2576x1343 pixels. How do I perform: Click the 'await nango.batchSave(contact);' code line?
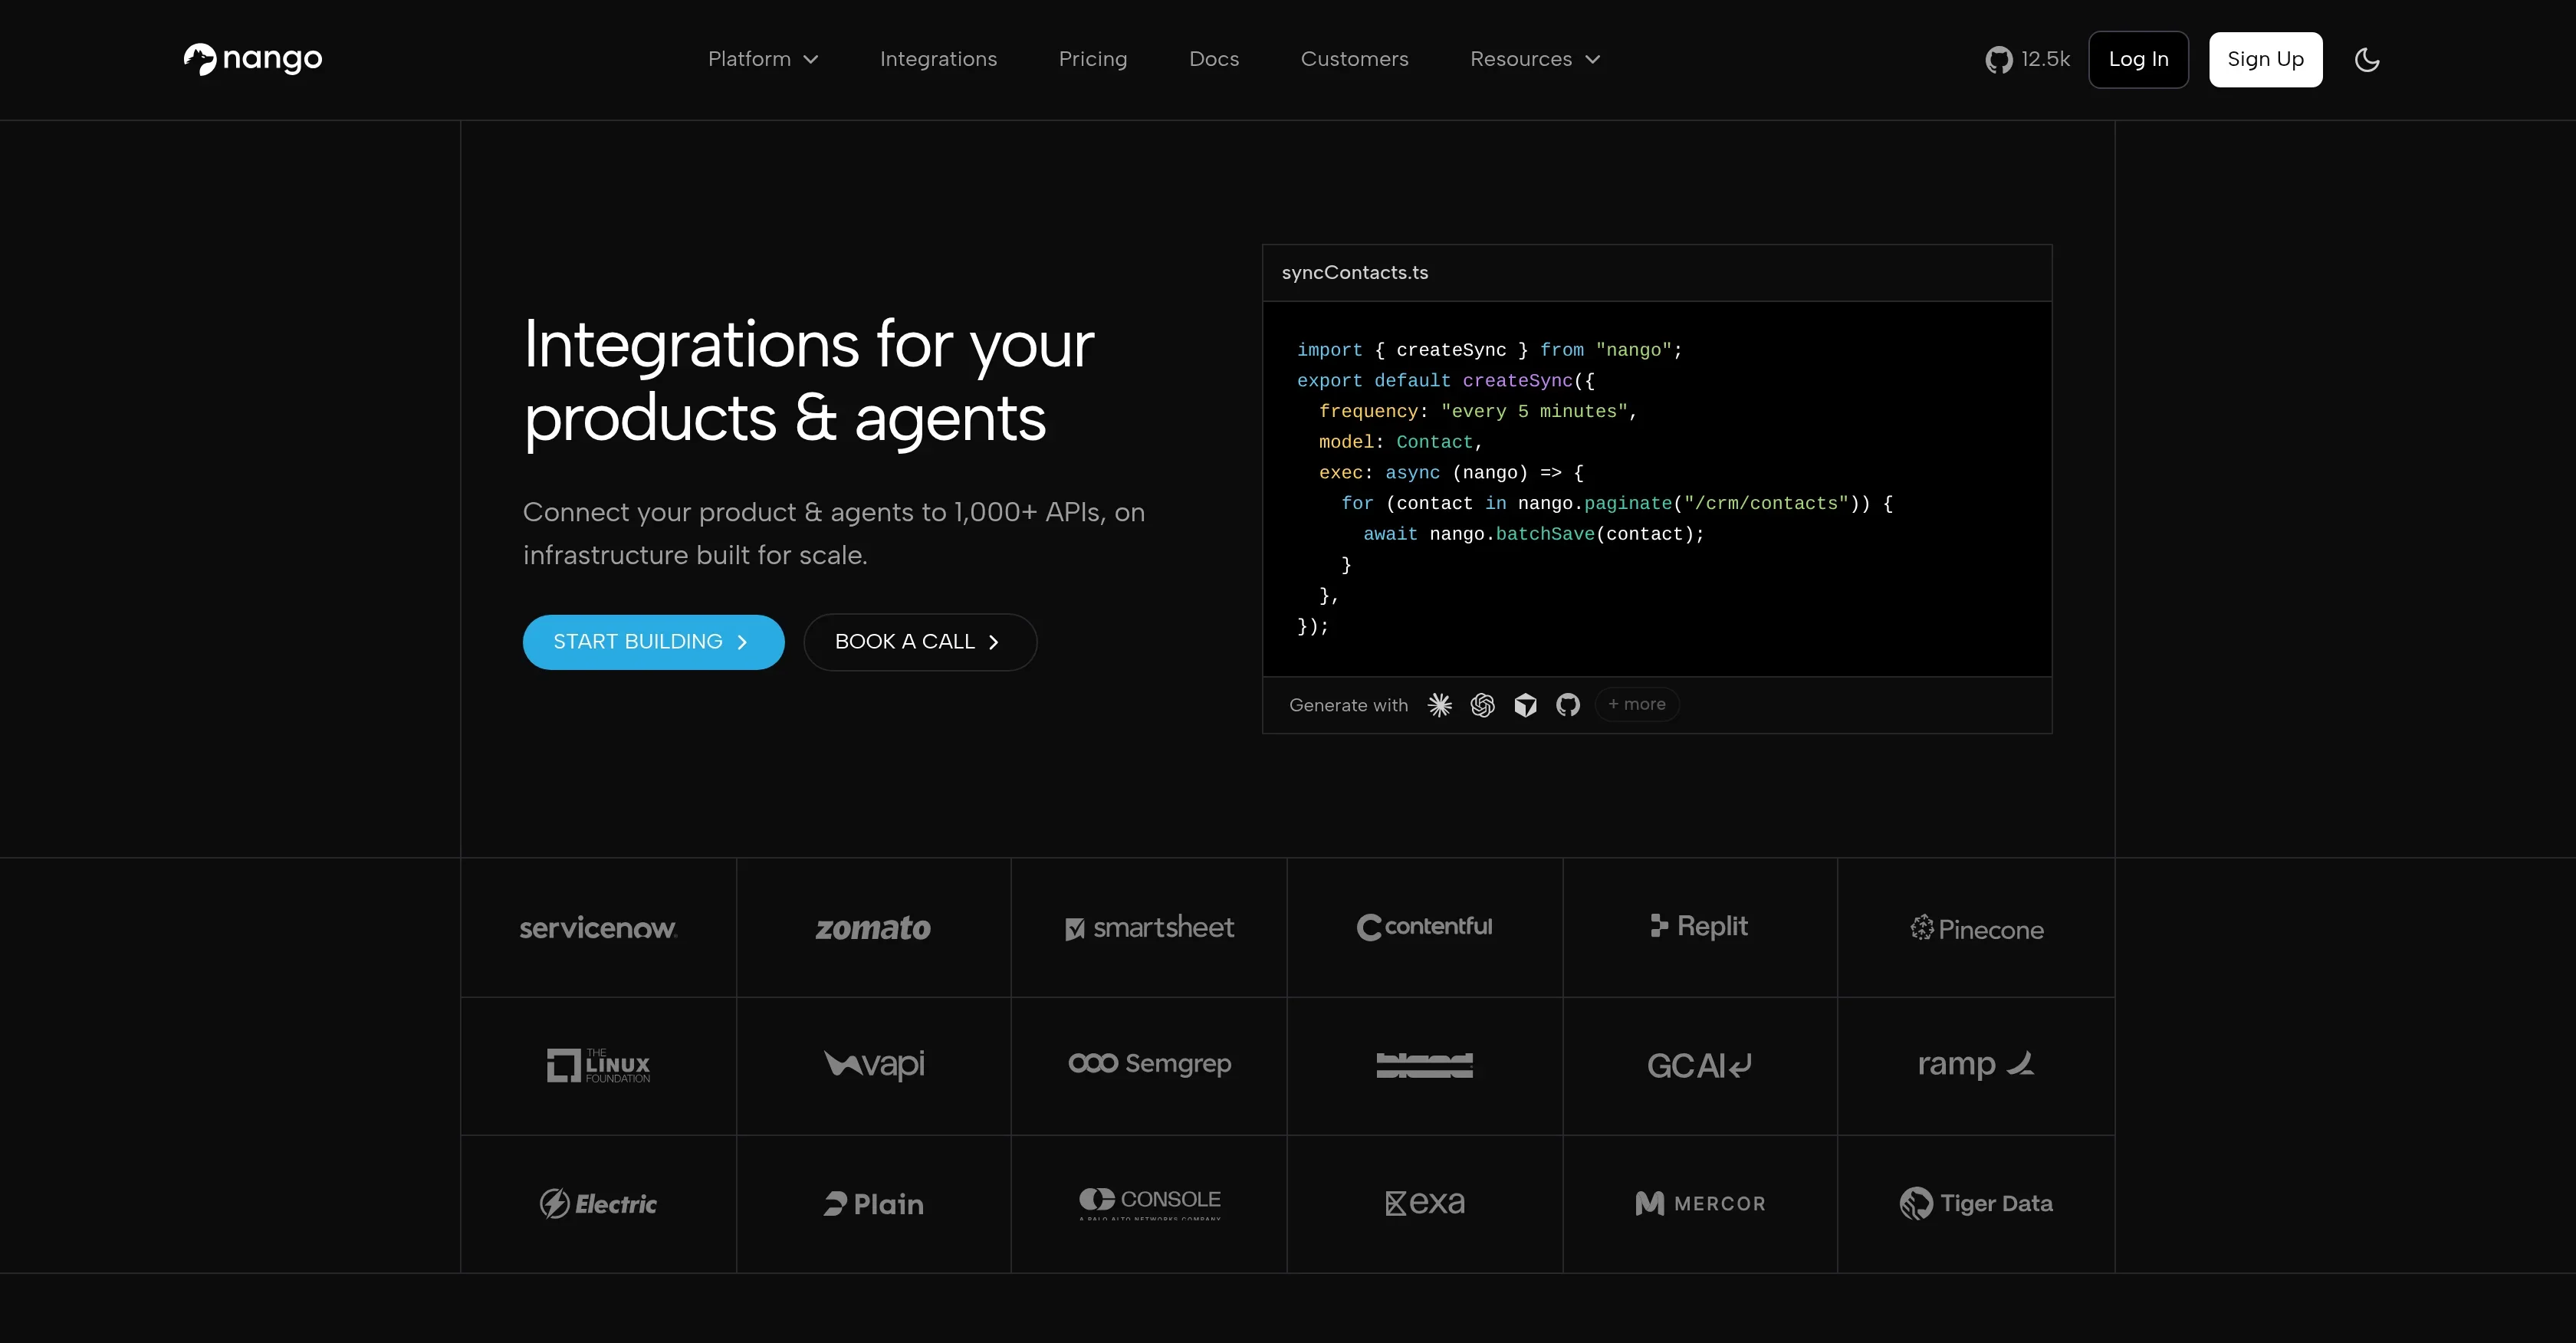pos(1533,535)
